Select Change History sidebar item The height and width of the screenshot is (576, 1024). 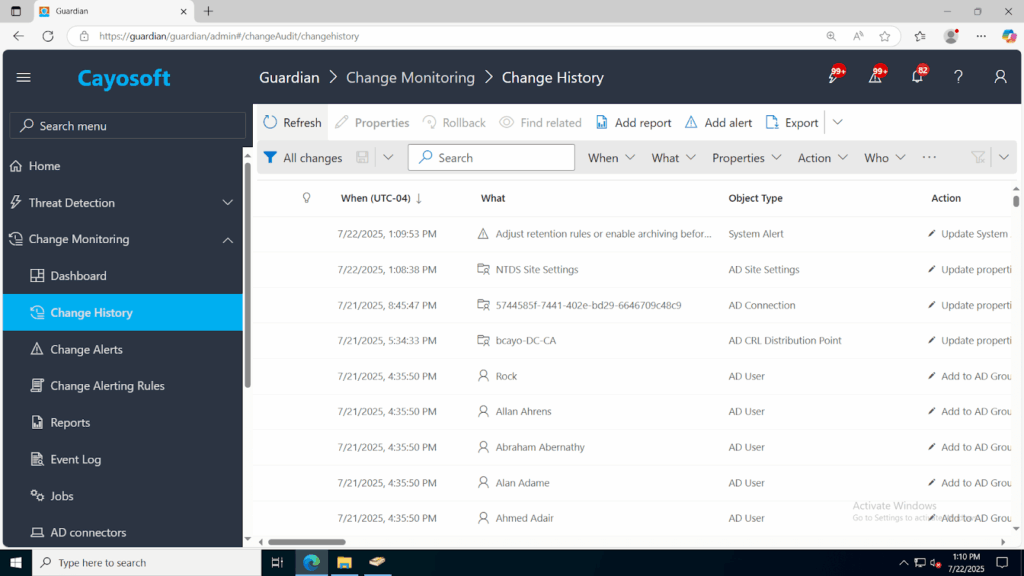(123, 312)
